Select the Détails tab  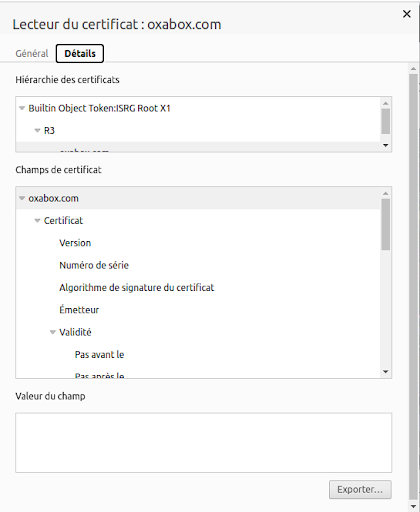click(x=80, y=53)
